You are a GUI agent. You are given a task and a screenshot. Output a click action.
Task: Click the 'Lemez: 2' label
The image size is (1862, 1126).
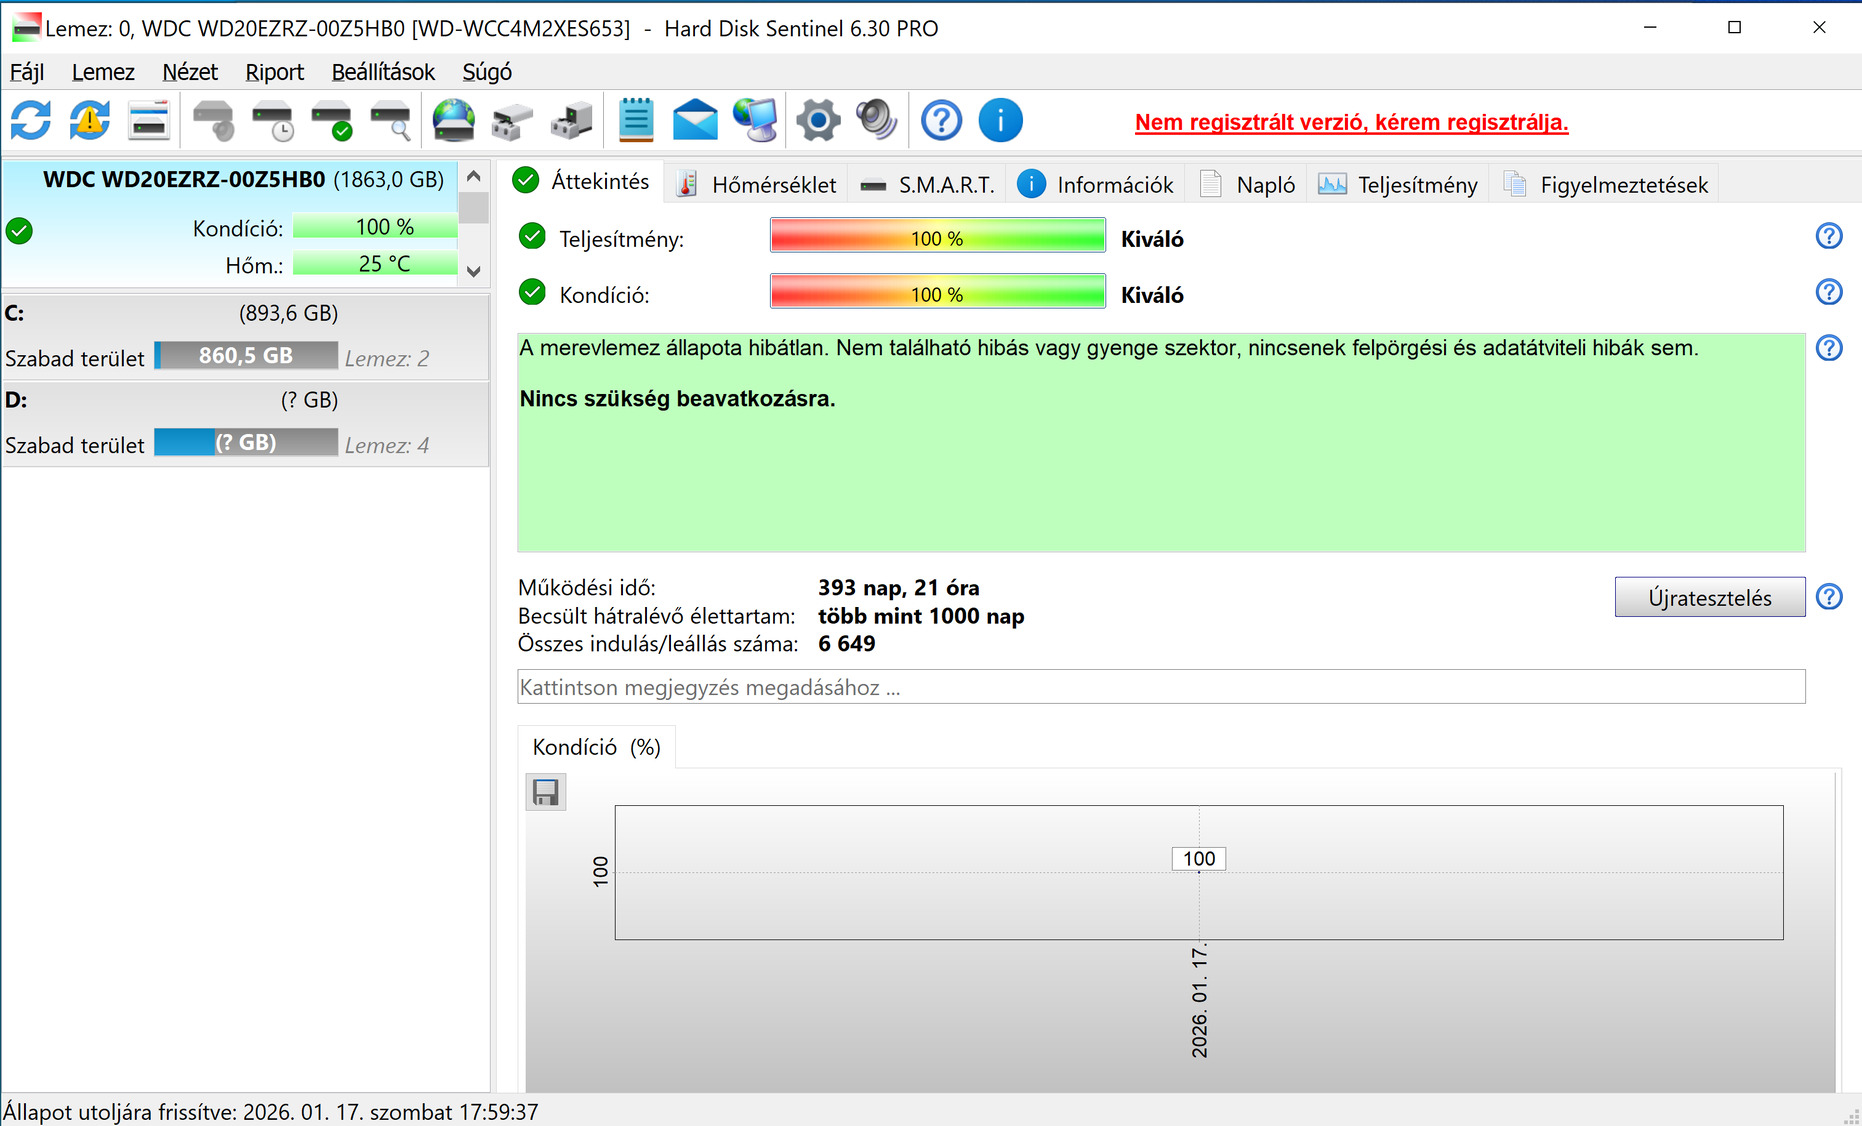387,359
